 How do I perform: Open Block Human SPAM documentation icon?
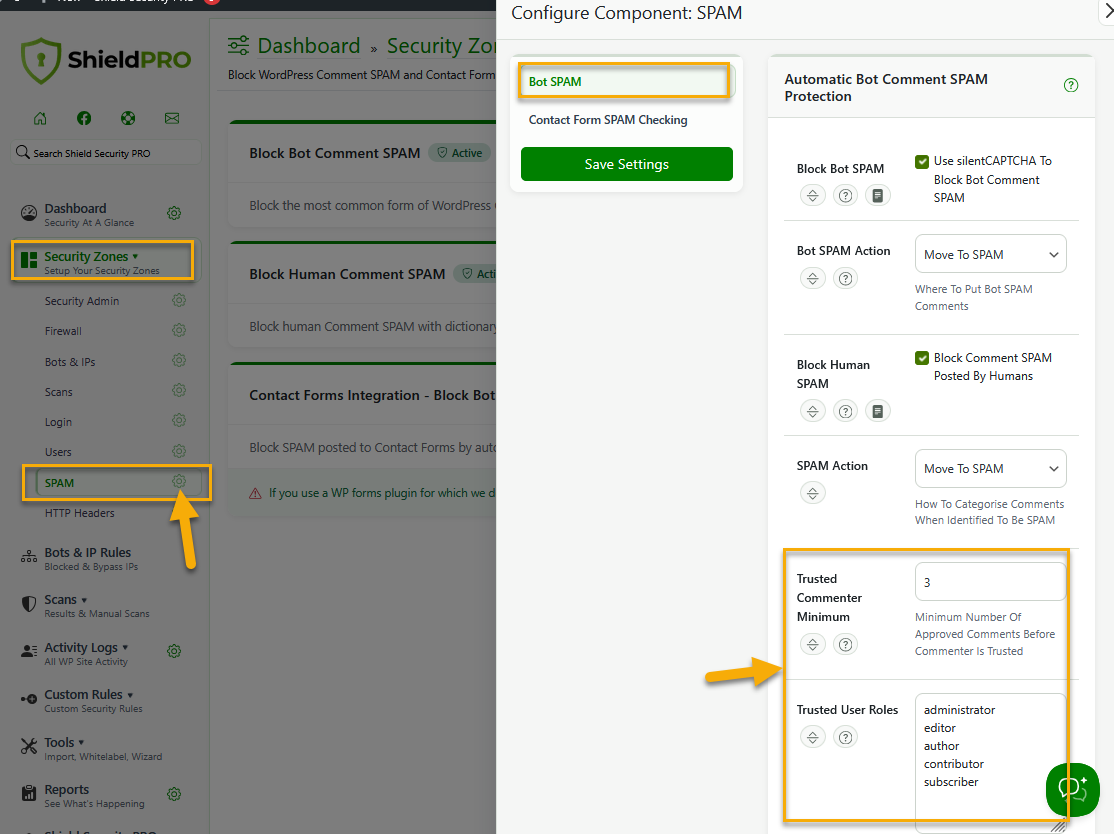point(877,411)
